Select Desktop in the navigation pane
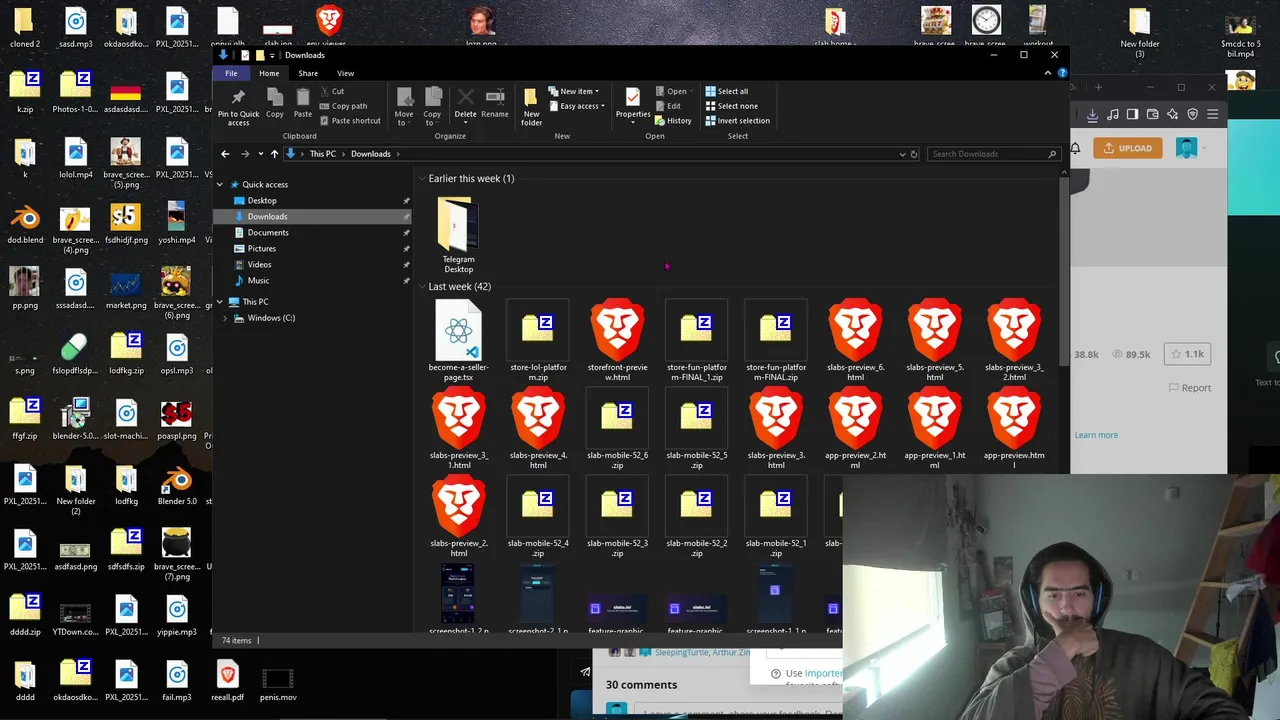1280x720 pixels. coord(262,201)
